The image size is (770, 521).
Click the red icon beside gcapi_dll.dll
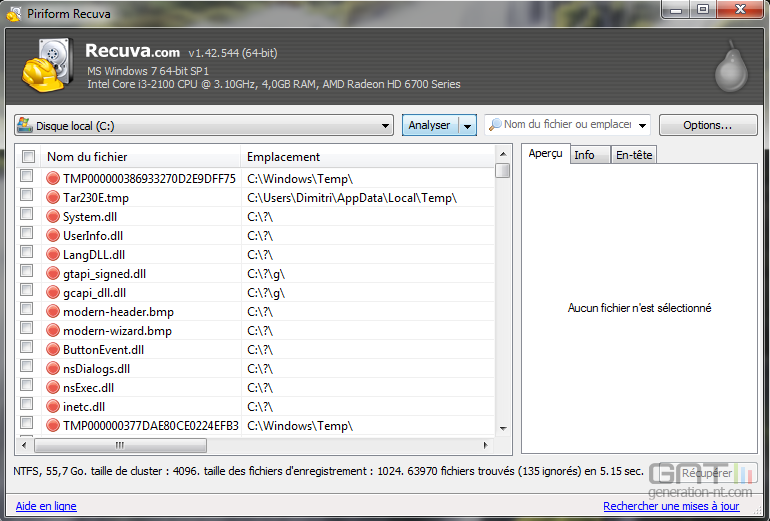53,292
